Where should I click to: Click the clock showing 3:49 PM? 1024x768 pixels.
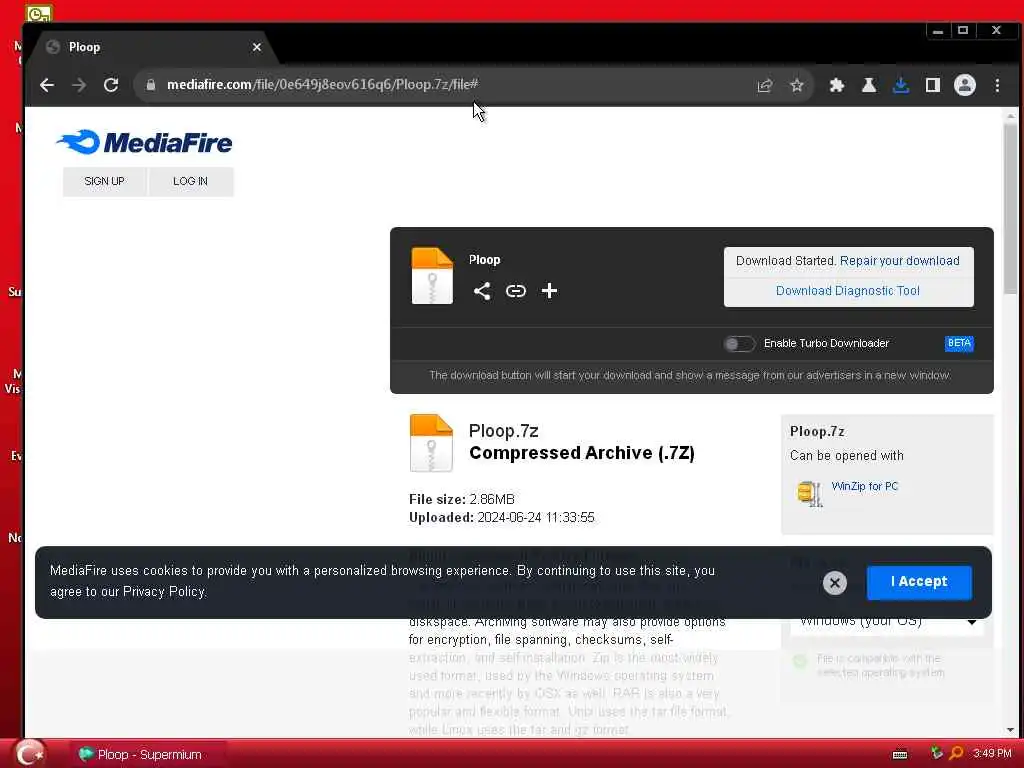(x=992, y=753)
